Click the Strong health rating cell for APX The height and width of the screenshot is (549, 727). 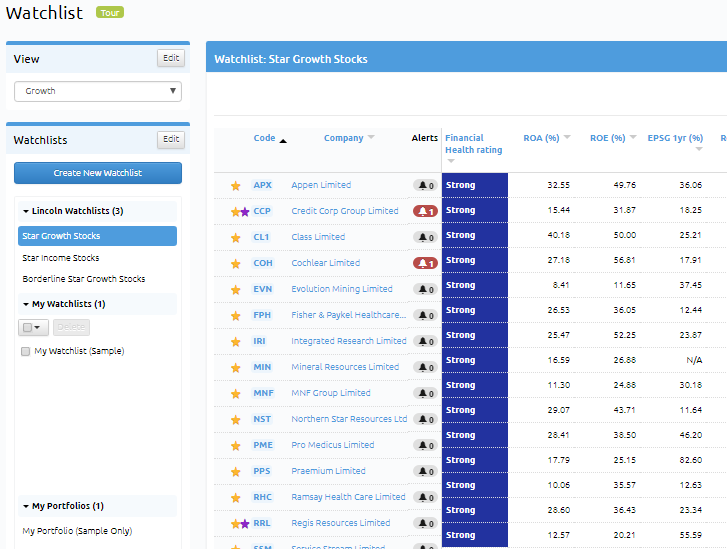click(475, 185)
